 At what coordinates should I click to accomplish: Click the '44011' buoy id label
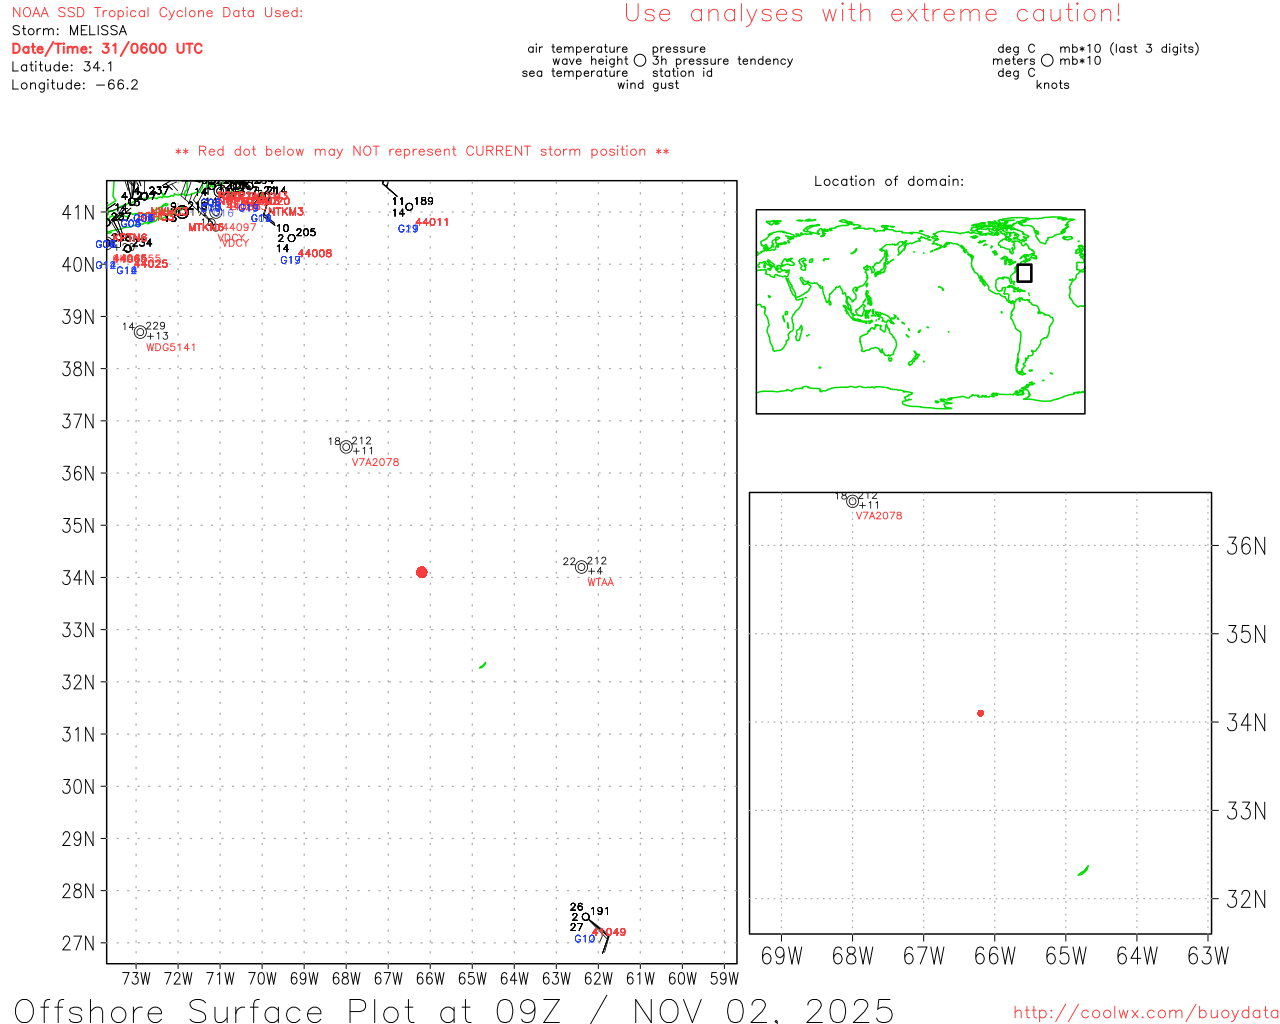[432, 222]
